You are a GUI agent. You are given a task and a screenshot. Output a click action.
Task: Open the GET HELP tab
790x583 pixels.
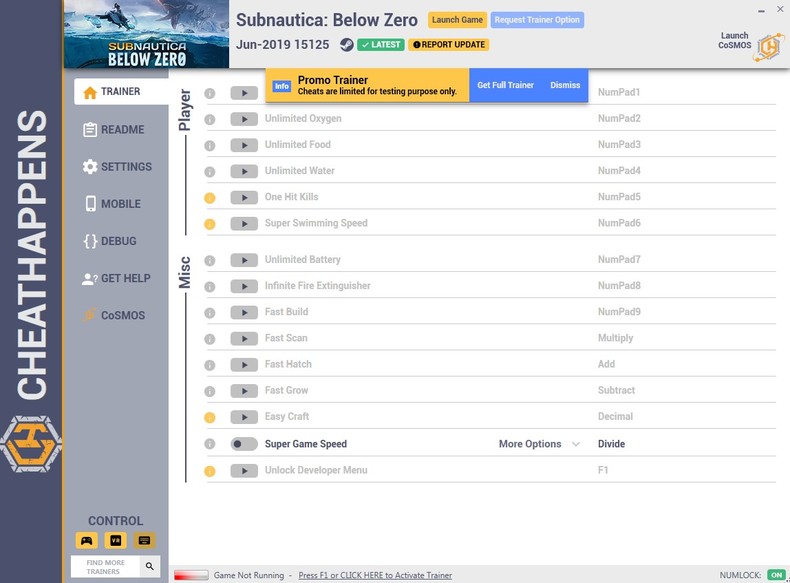tap(116, 279)
